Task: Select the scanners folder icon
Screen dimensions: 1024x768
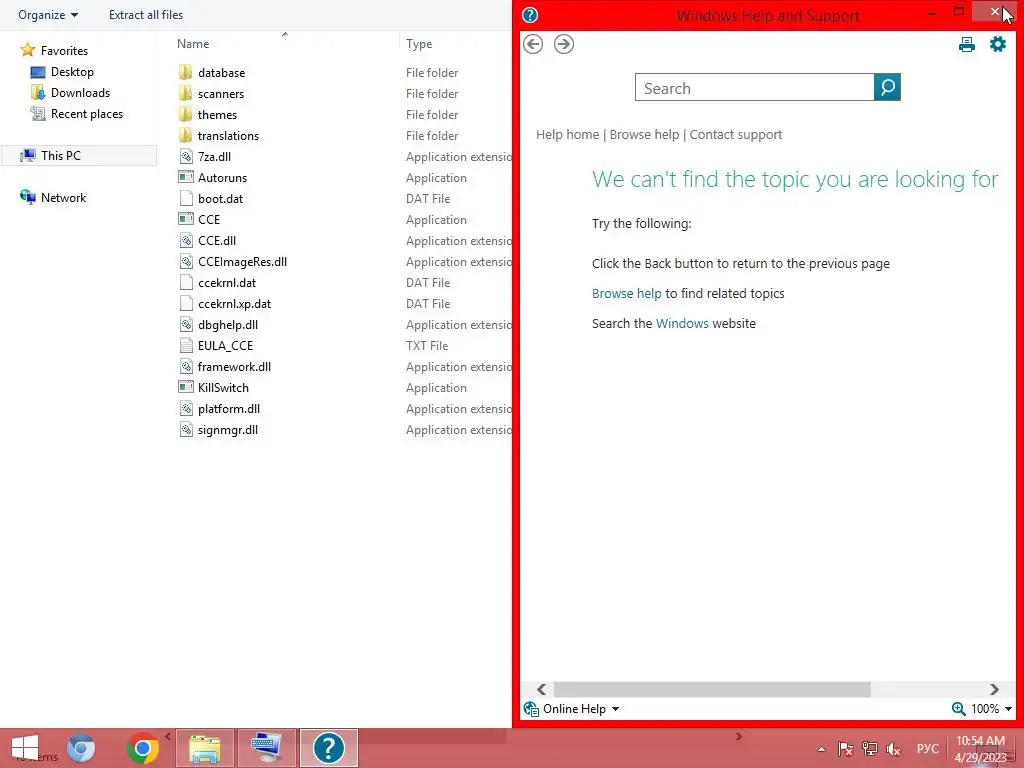Action: coord(185,93)
